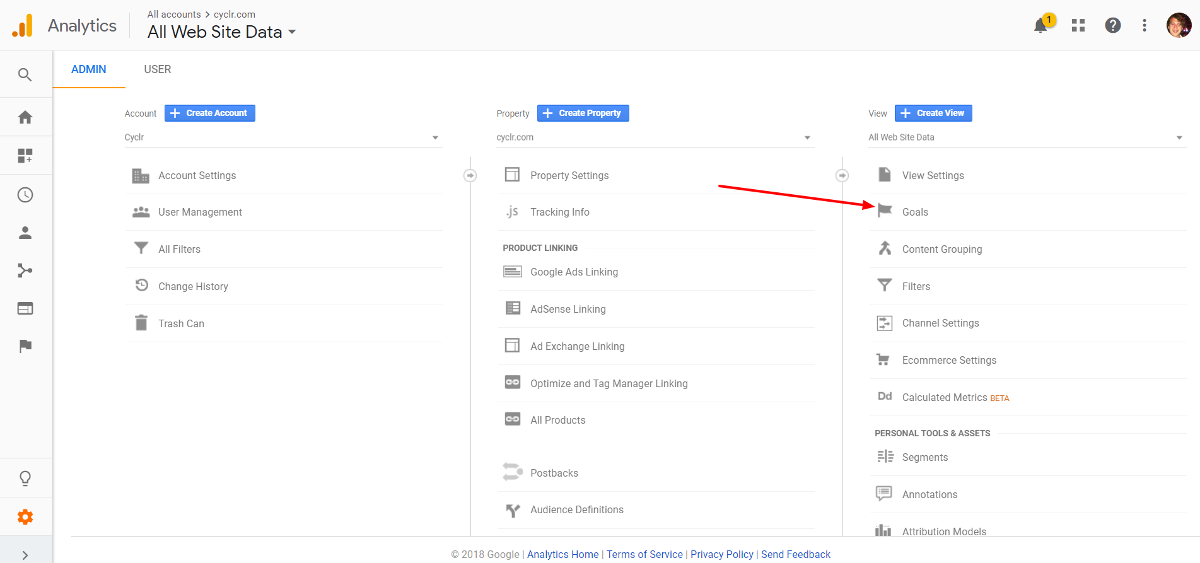Image resolution: width=1200 pixels, height=563 pixels.
Task: Click the Create Account button
Action: tap(210, 113)
